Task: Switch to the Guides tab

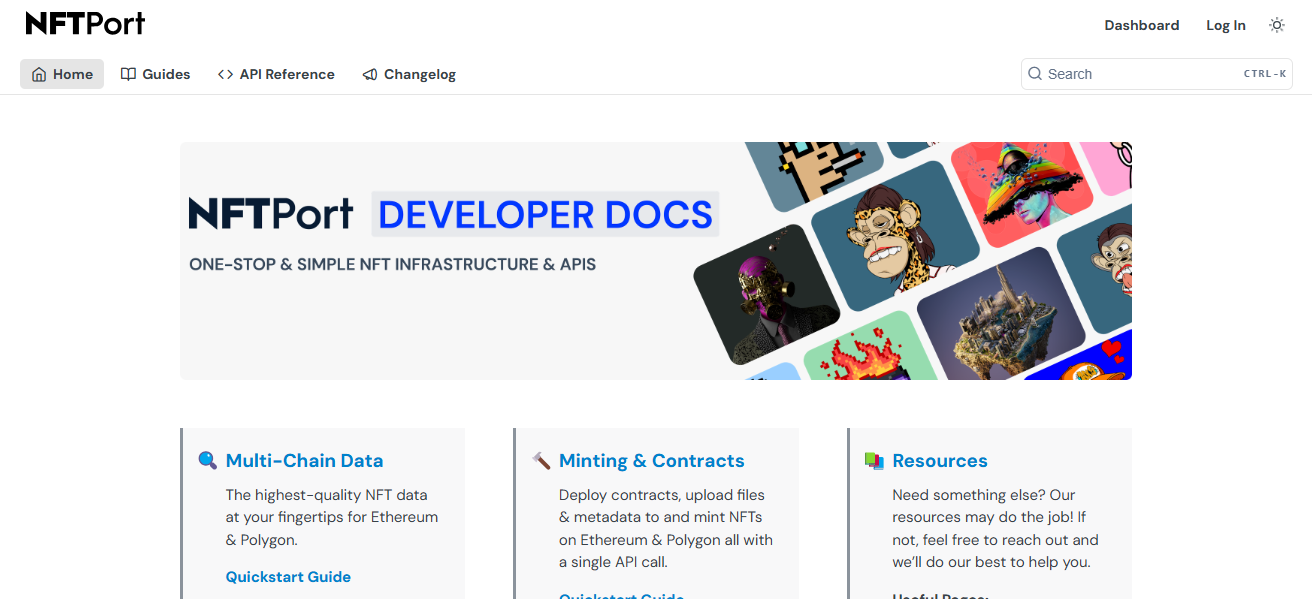Action: pos(155,74)
